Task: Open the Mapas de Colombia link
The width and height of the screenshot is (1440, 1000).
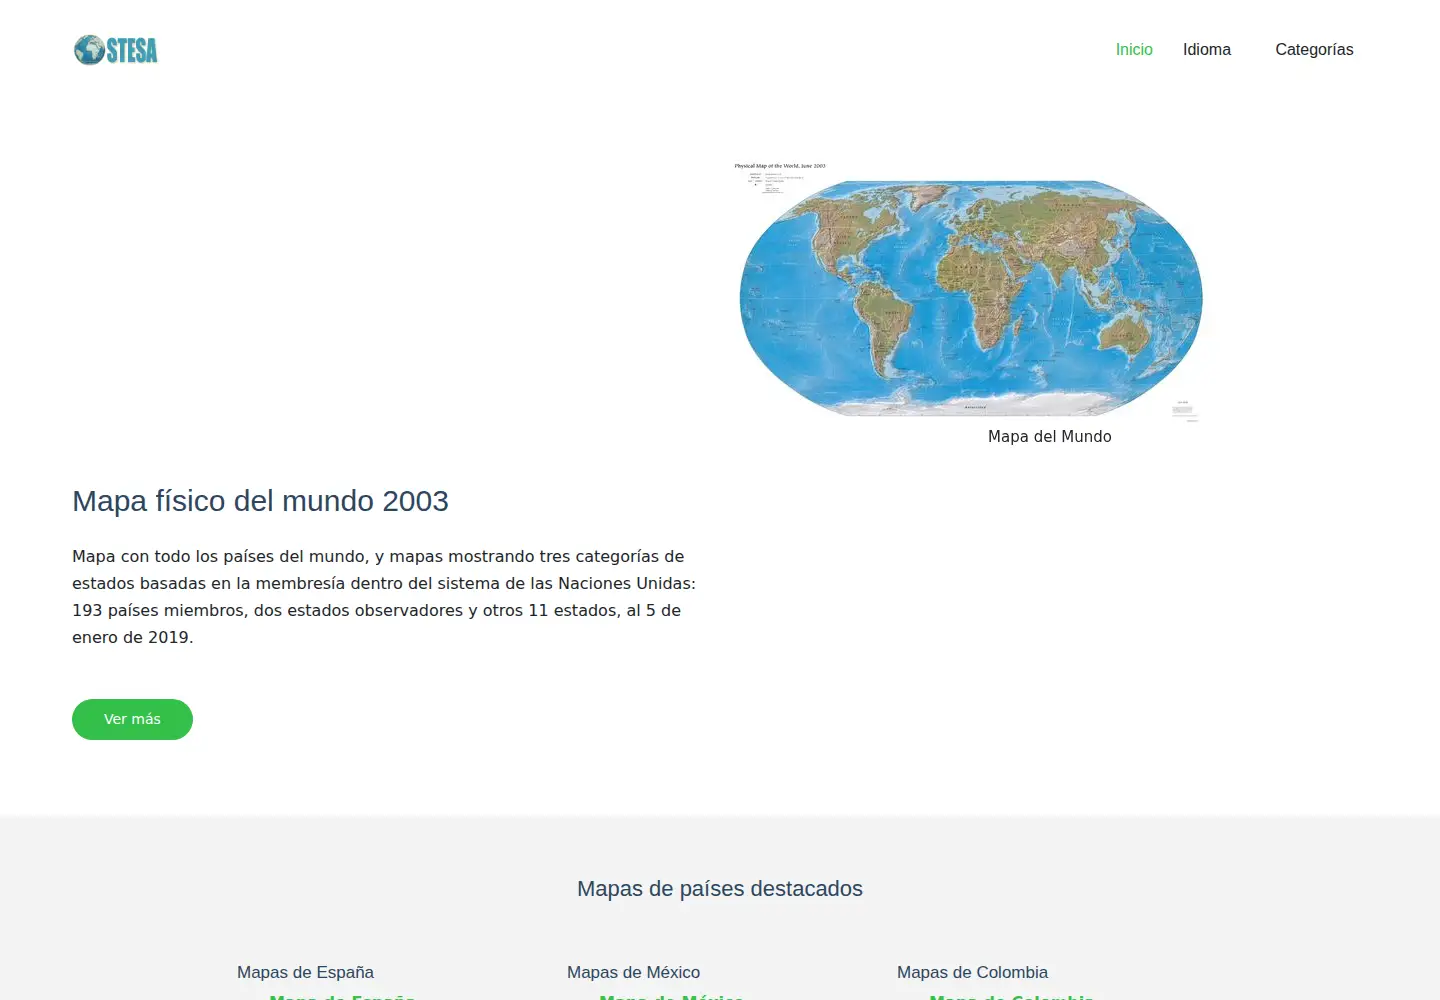Action: (972, 972)
